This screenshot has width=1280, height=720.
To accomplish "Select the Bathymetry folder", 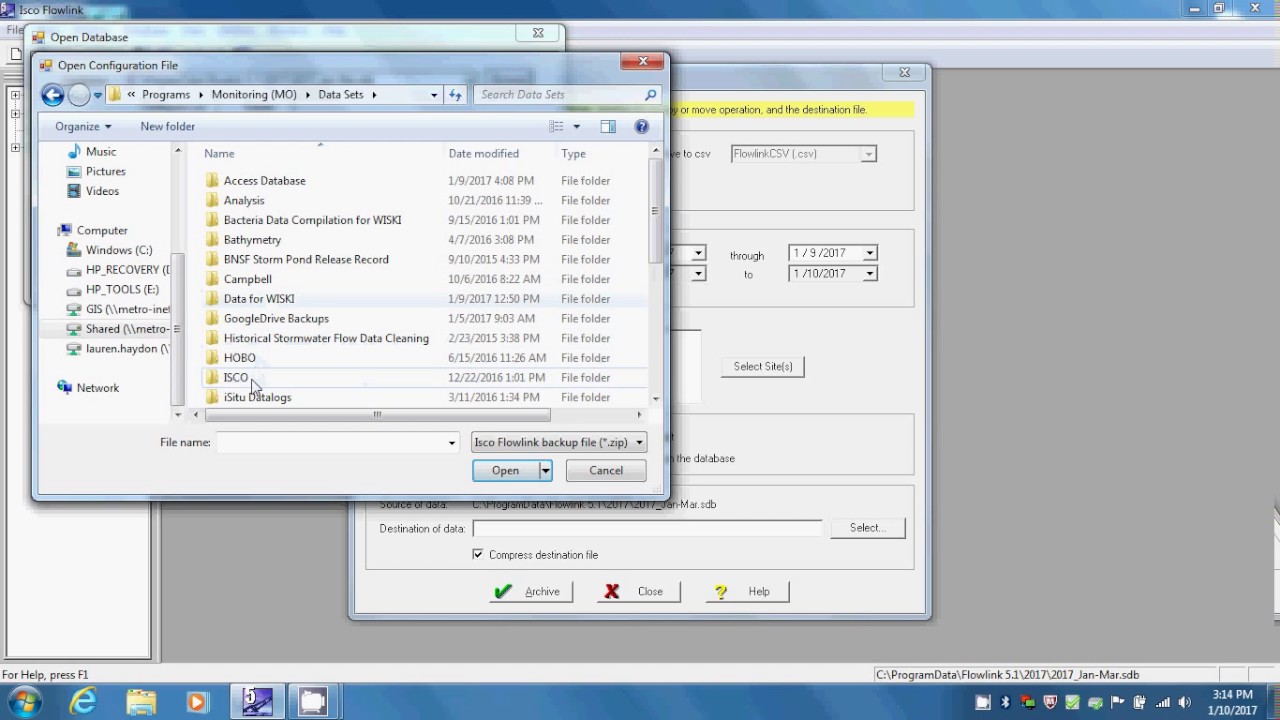I will [252, 240].
